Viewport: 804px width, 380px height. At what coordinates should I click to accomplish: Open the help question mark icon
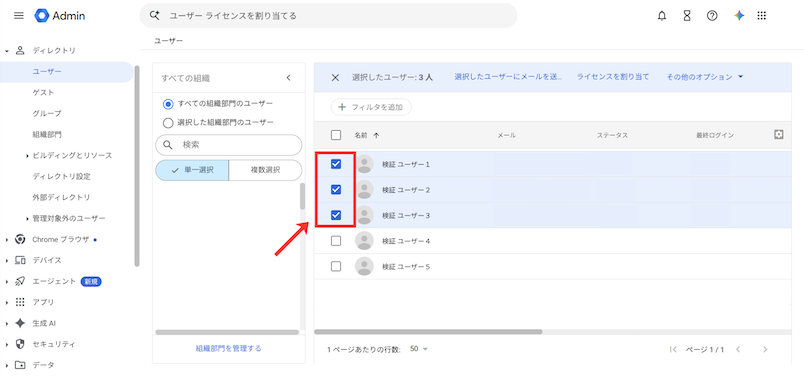pos(712,16)
